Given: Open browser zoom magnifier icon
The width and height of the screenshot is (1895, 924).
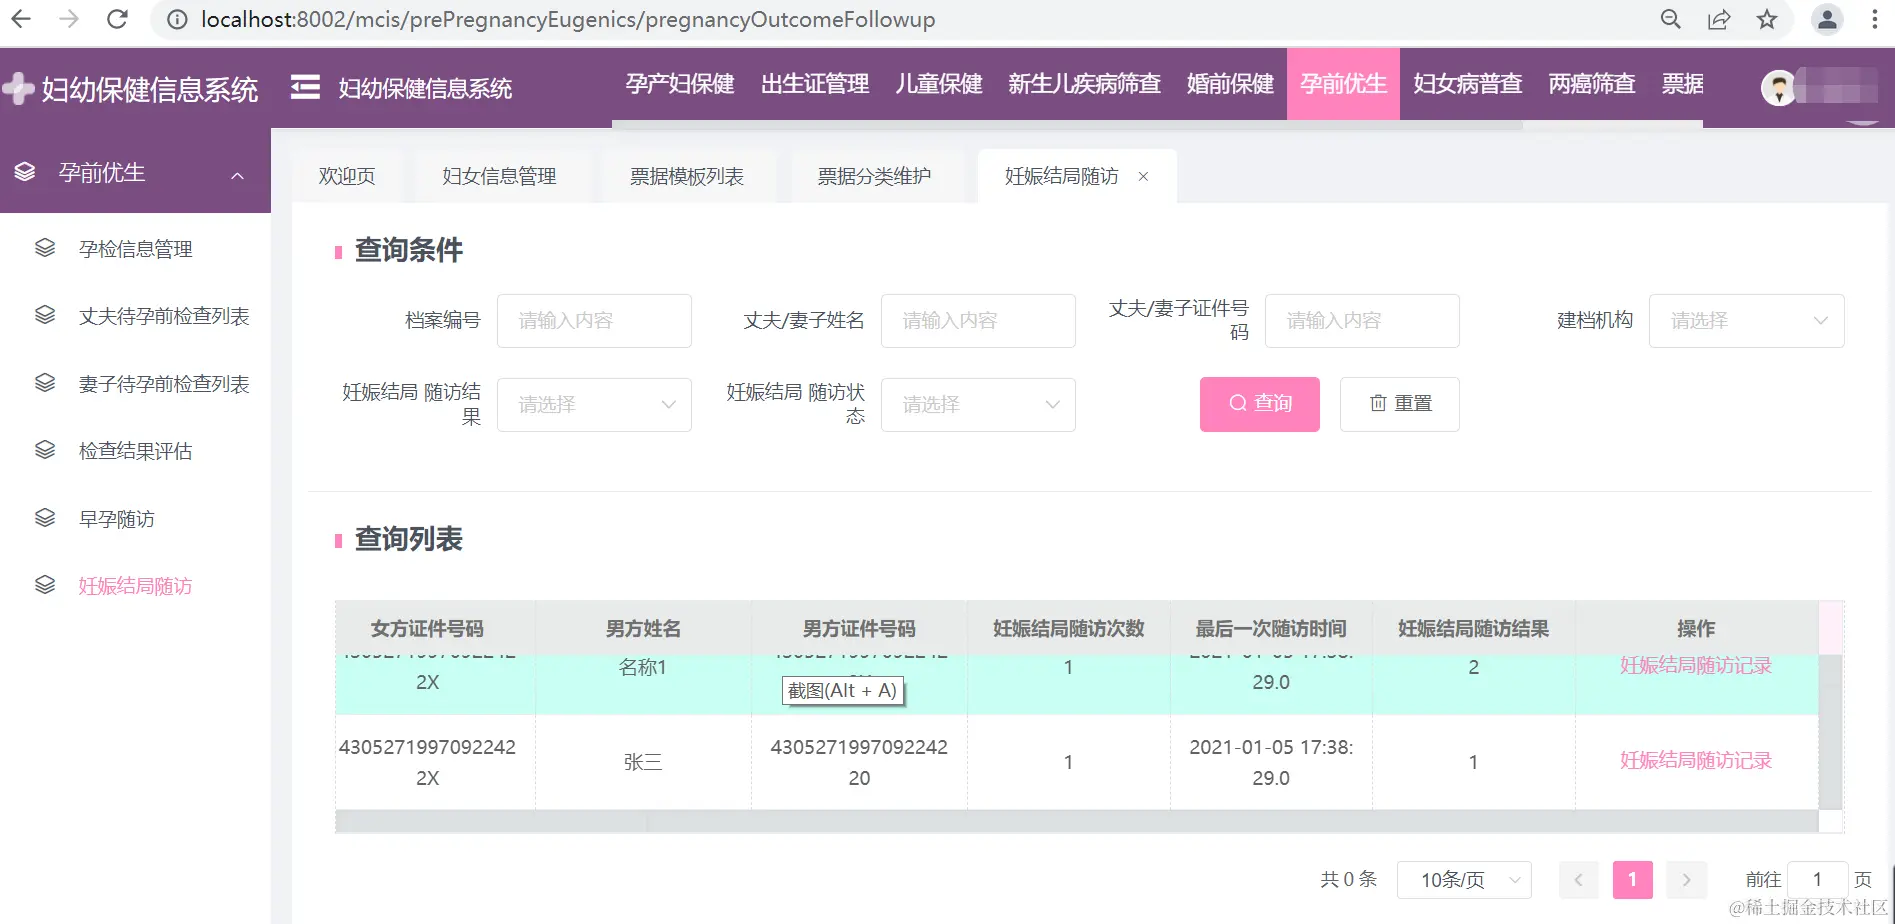Looking at the screenshot, I should 1670,19.
